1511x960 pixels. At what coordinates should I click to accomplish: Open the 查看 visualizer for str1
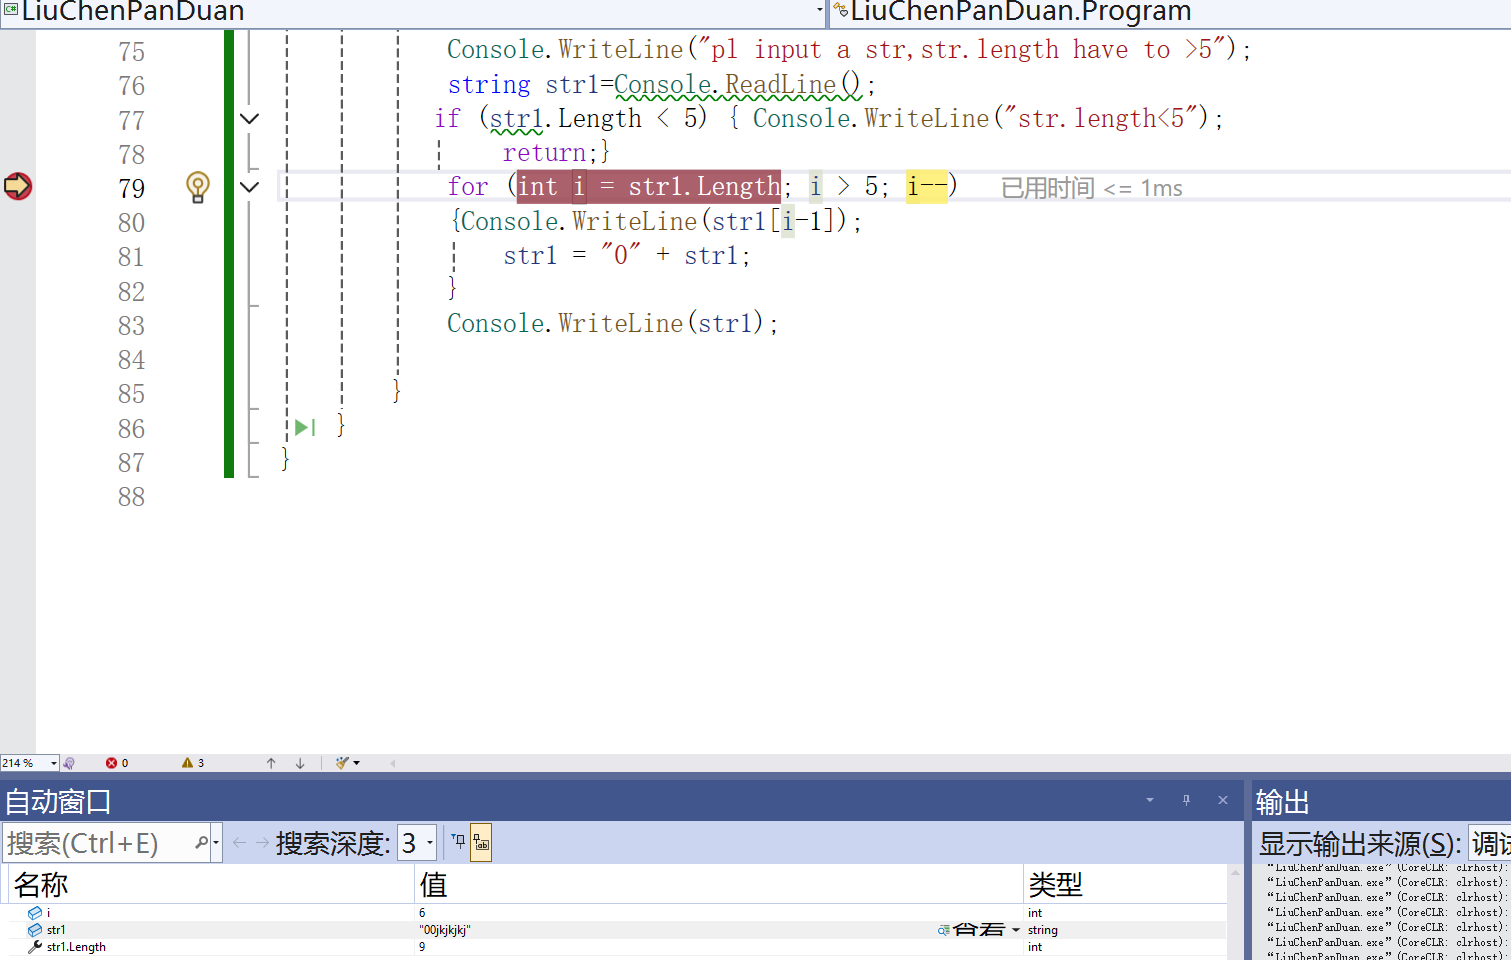click(971, 930)
